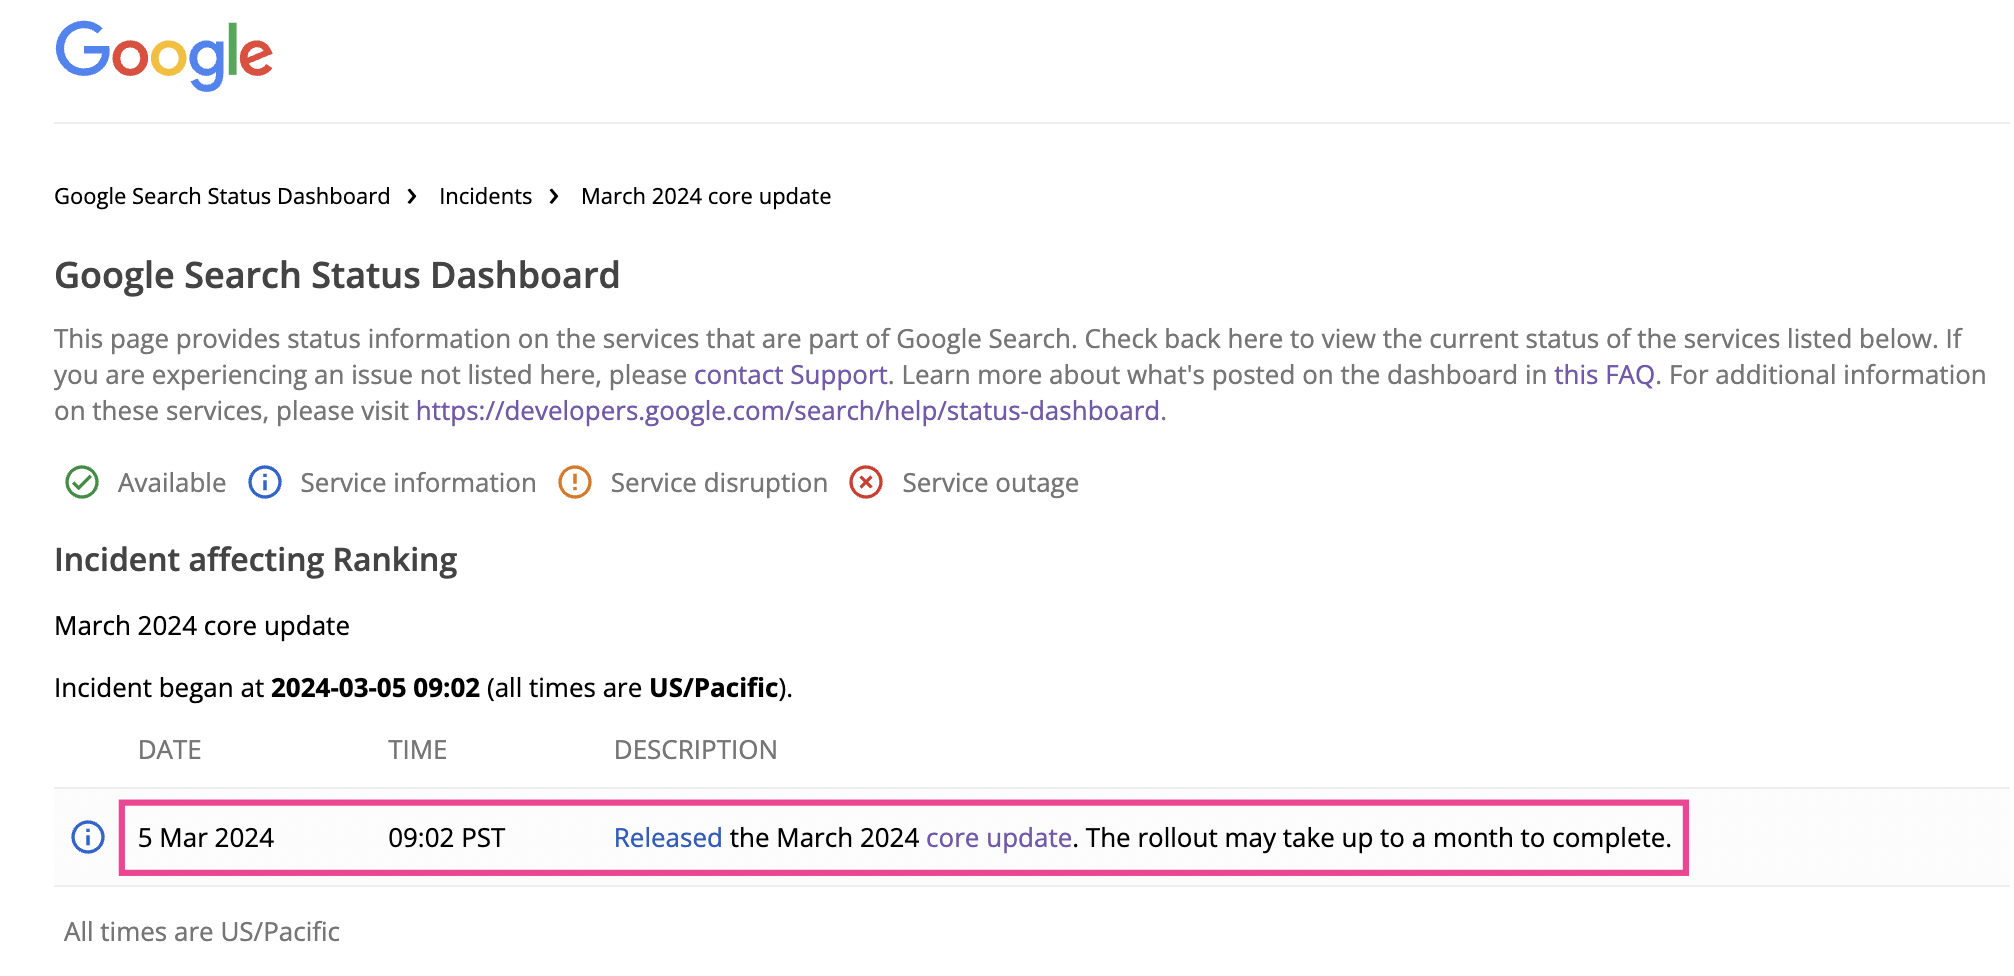The height and width of the screenshot is (976, 2014).
Task: Select the Google Search Status Dashboard heading
Action: pyautogui.click(x=337, y=276)
